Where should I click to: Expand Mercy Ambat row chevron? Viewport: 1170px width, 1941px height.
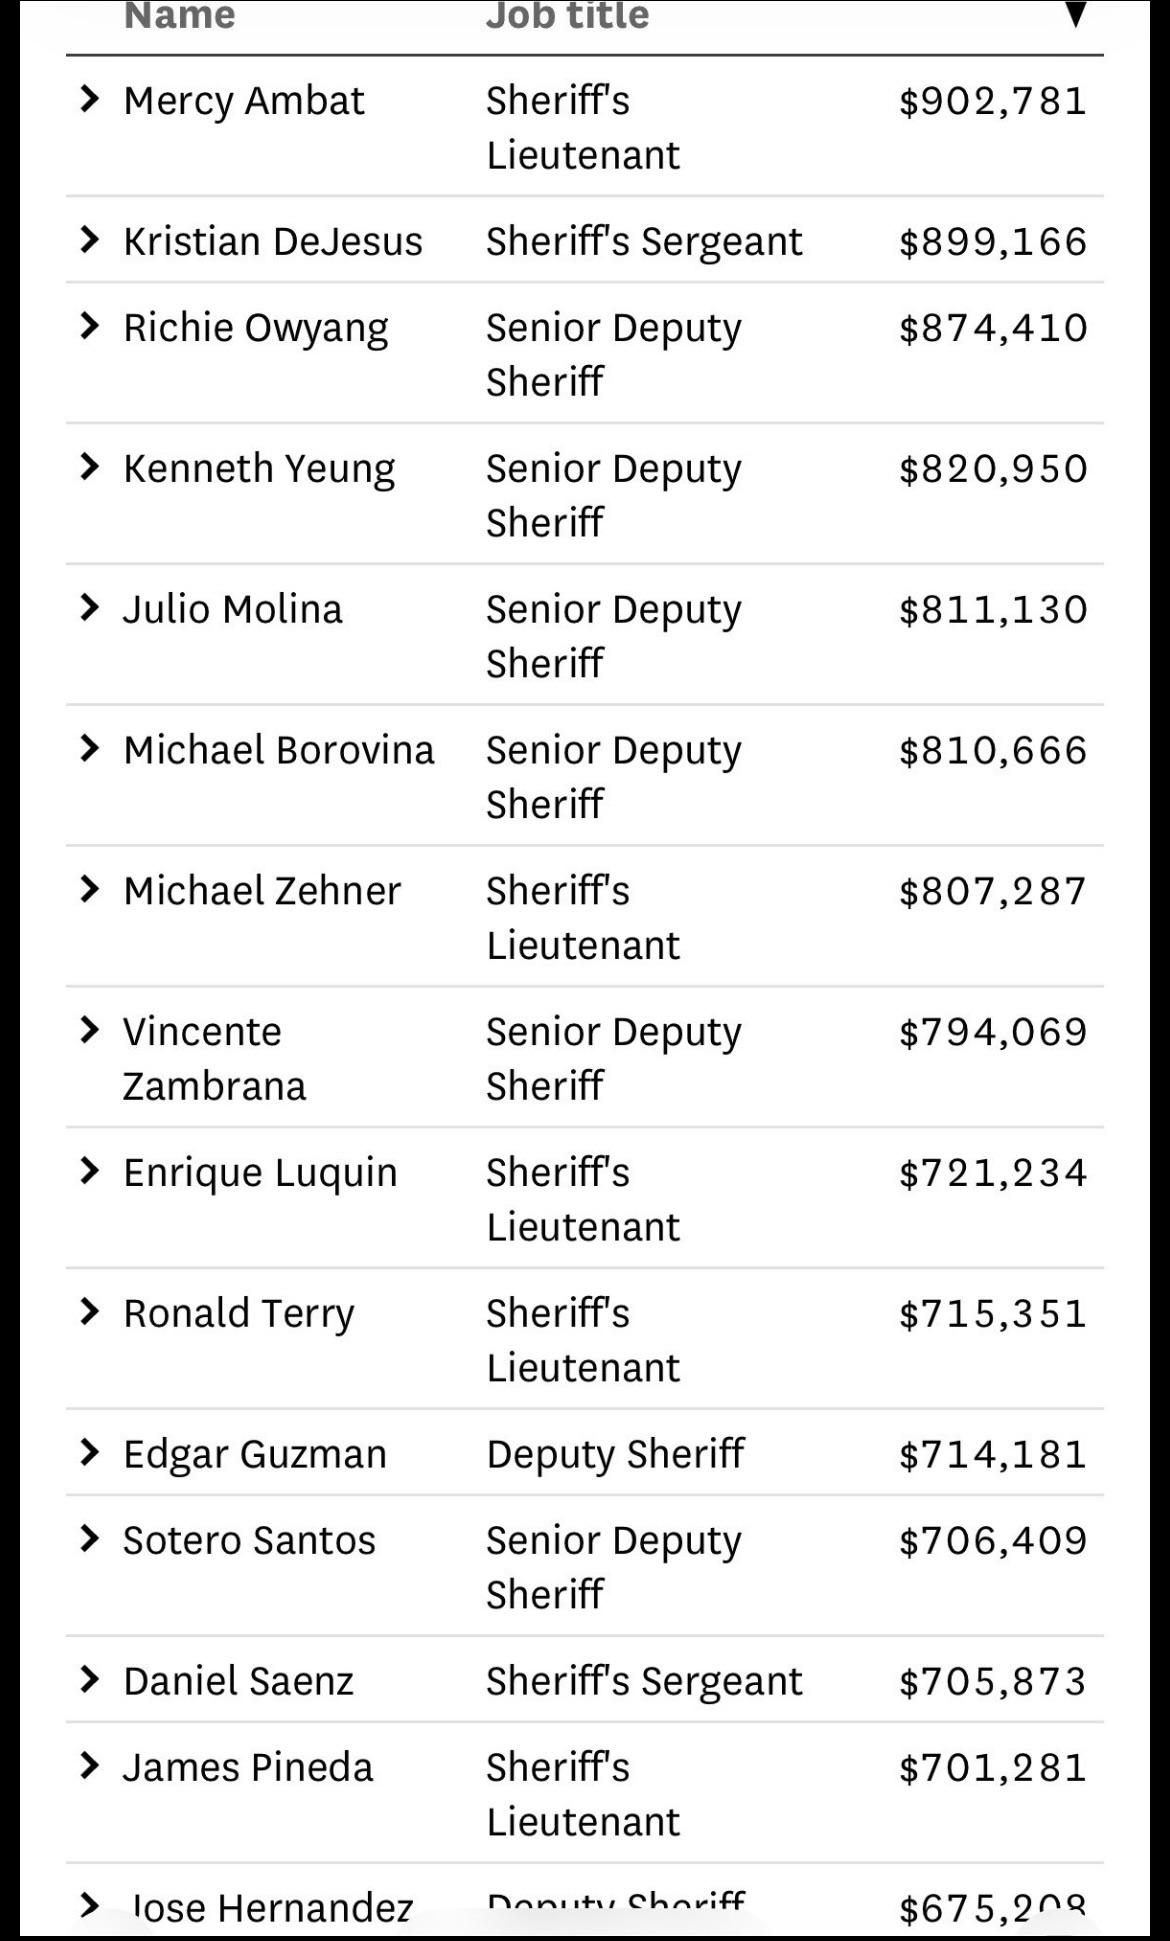[x=90, y=99]
